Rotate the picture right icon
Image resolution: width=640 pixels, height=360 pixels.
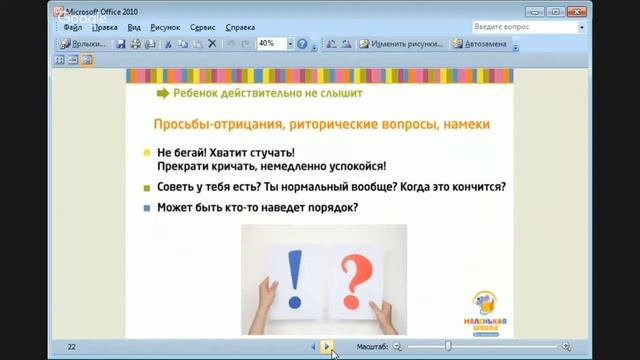click(347, 44)
